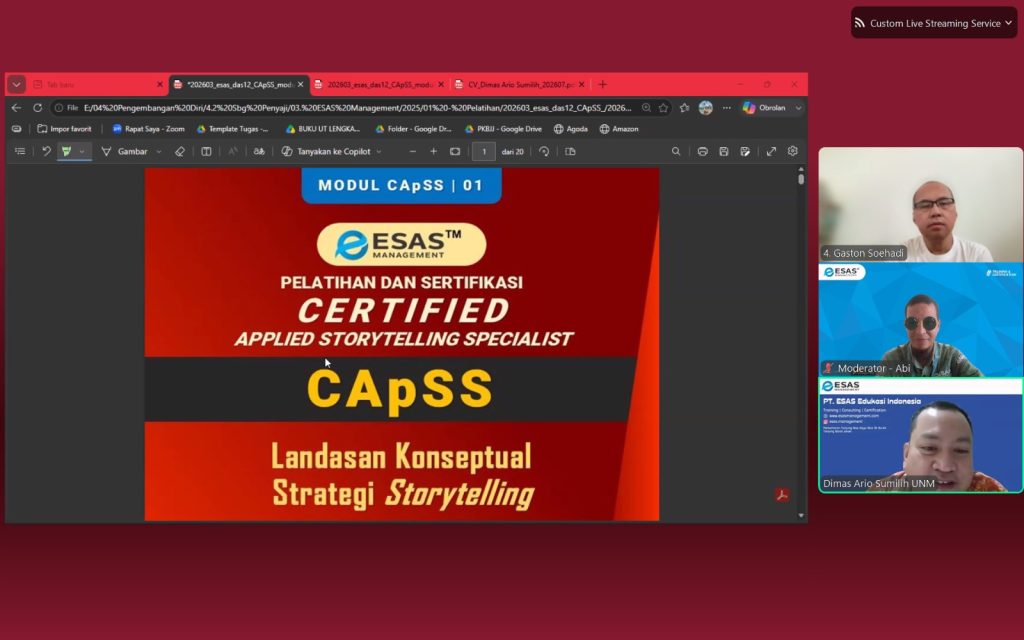Open the 'Template Tugas' bookmark

pos(232,129)
